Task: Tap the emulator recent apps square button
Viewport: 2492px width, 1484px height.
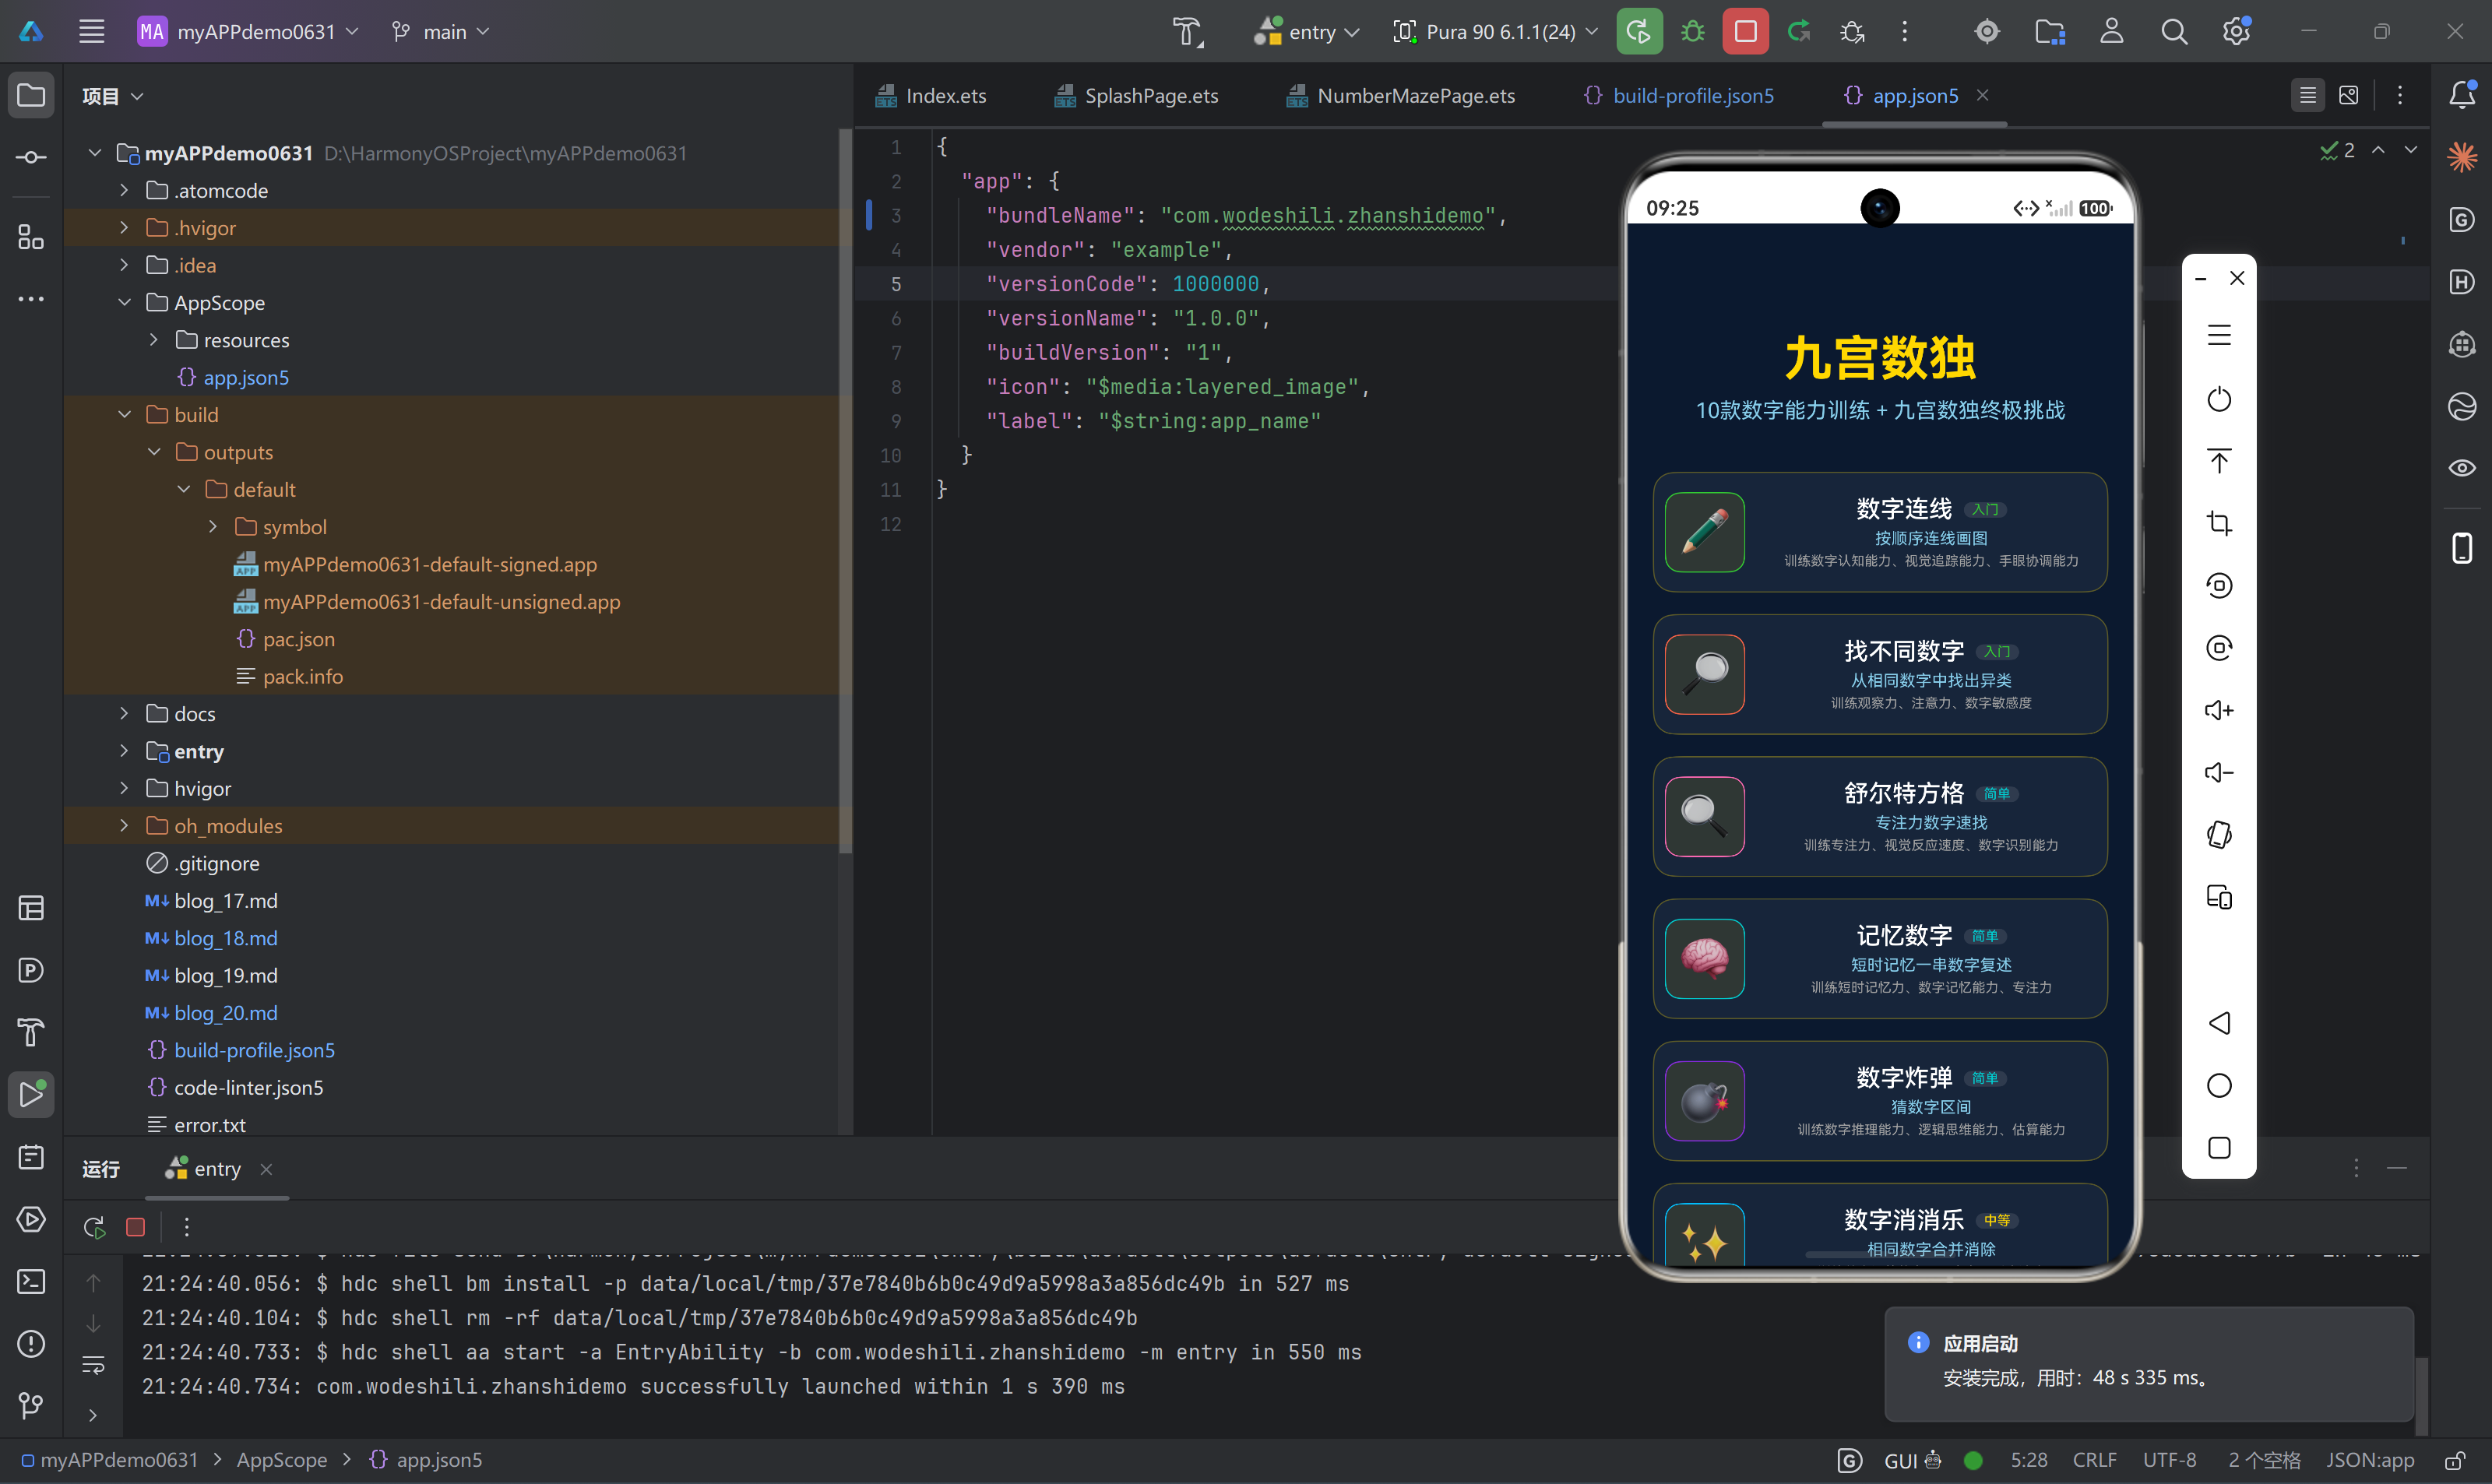Action: click(2218, 1147)
